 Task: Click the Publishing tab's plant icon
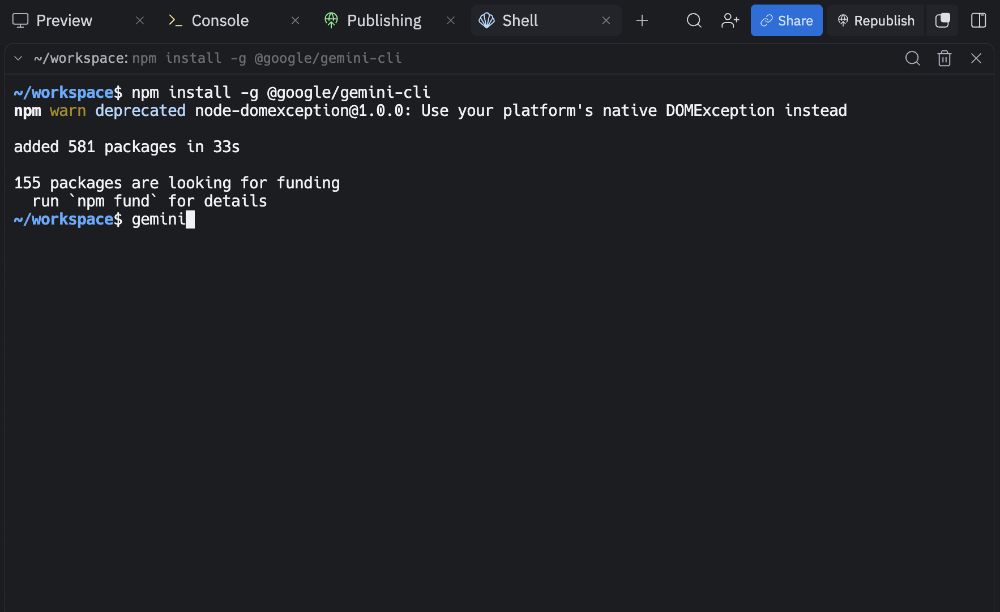point(329,20)
